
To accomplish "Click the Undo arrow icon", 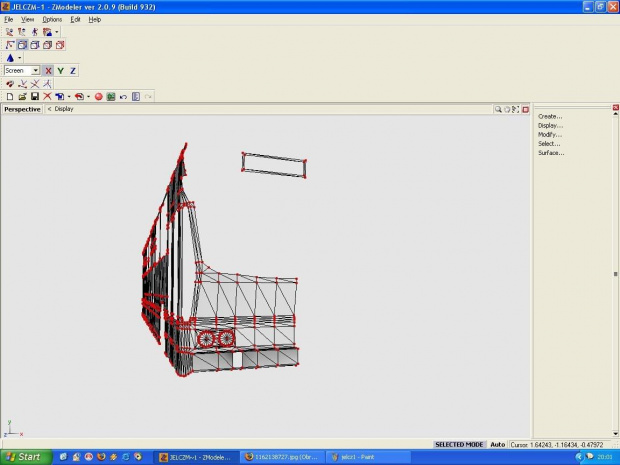I will [123, 97].
